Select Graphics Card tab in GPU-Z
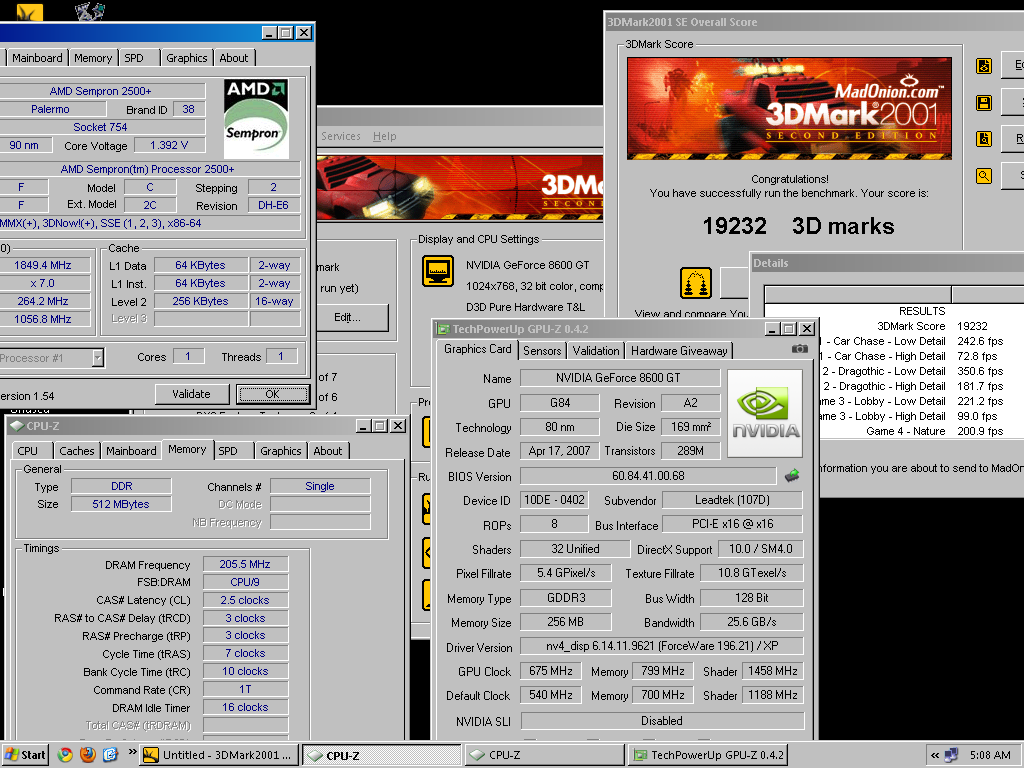Viewport: 1024px width, 768px height. click(x=477, y=349)
